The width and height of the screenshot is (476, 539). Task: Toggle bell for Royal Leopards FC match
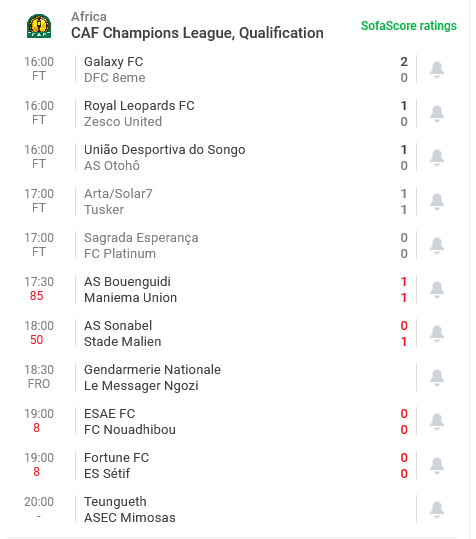[x=437, y=113]
